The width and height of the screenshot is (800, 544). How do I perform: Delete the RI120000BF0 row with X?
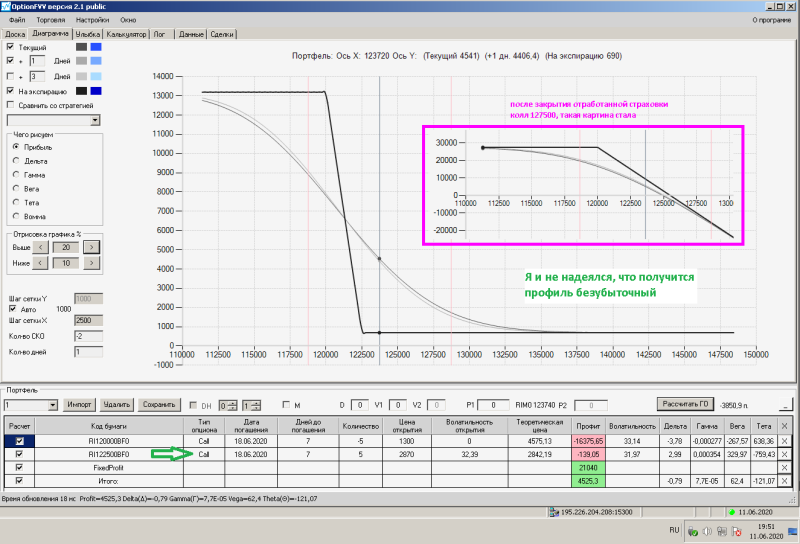(x=784, y=440)
